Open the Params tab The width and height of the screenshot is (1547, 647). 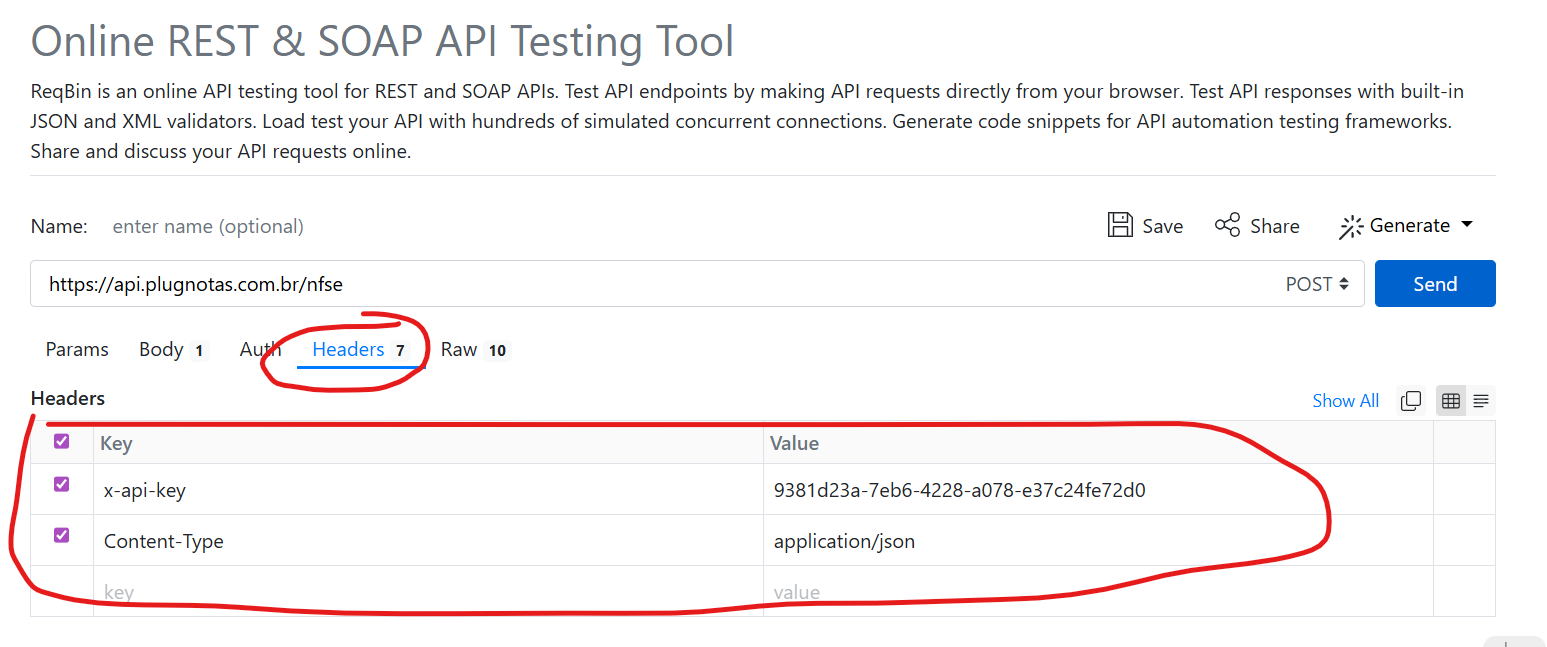click(77, 349)
